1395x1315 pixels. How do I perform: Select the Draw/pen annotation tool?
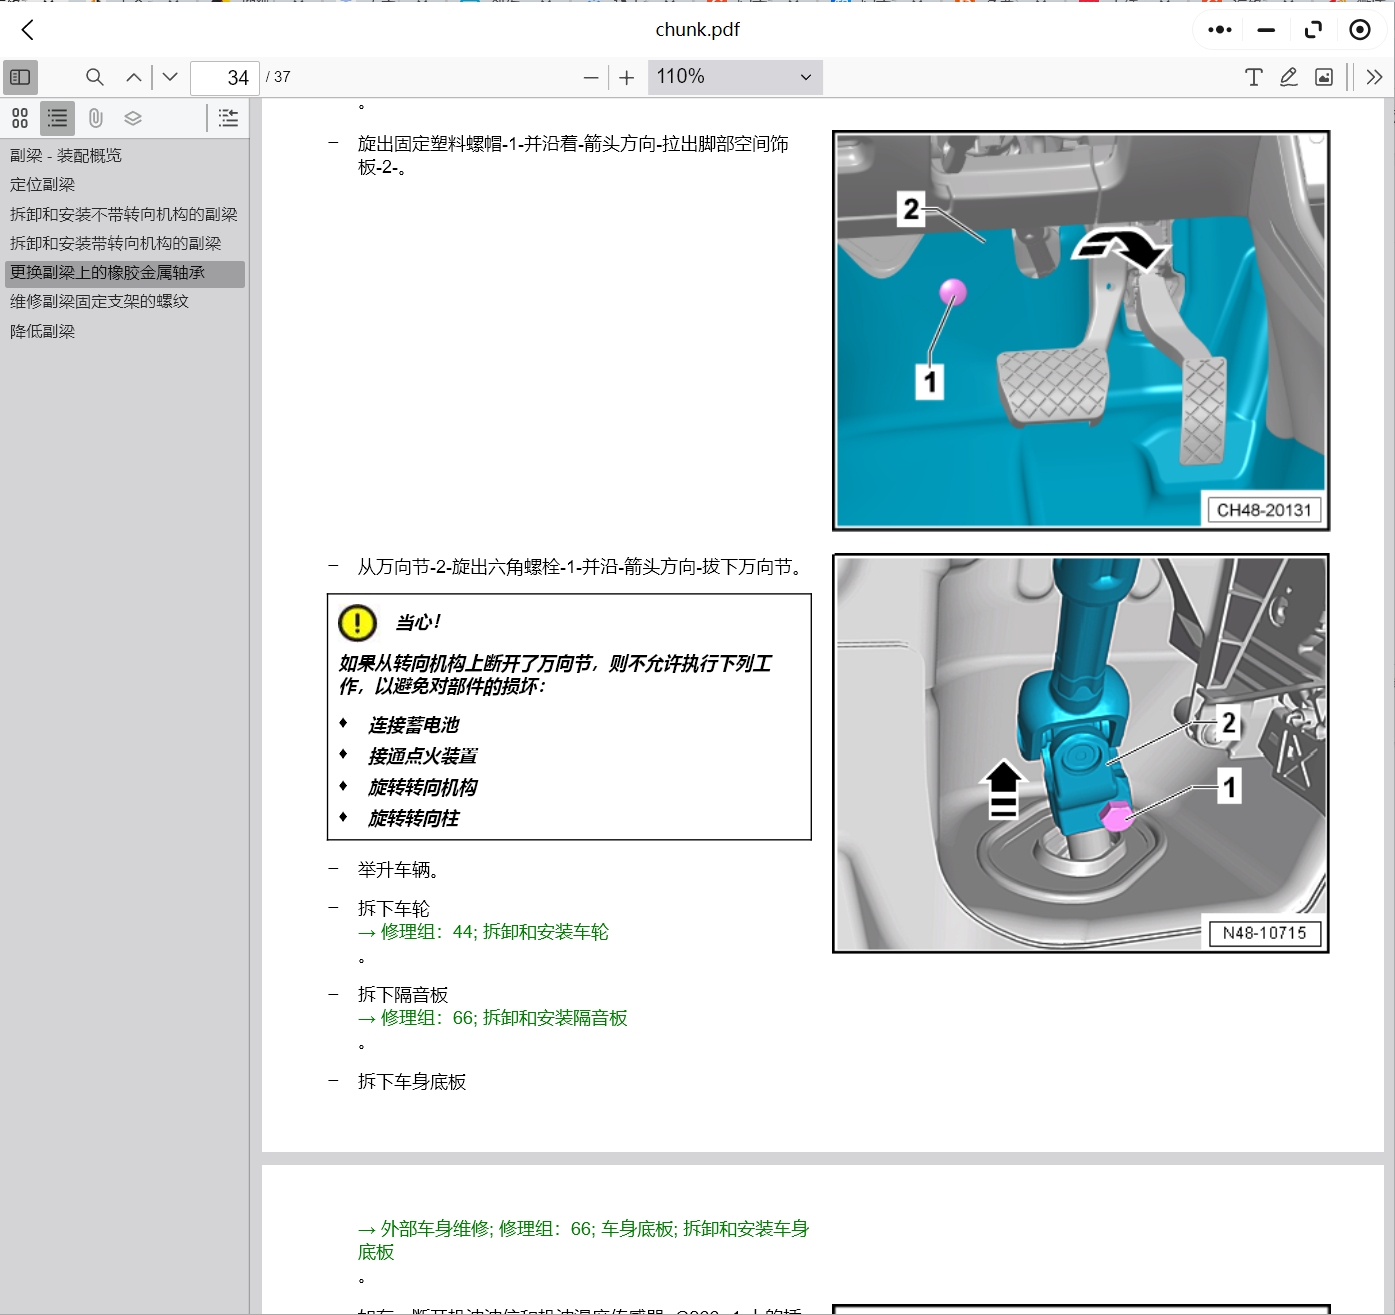point(1289,77)
